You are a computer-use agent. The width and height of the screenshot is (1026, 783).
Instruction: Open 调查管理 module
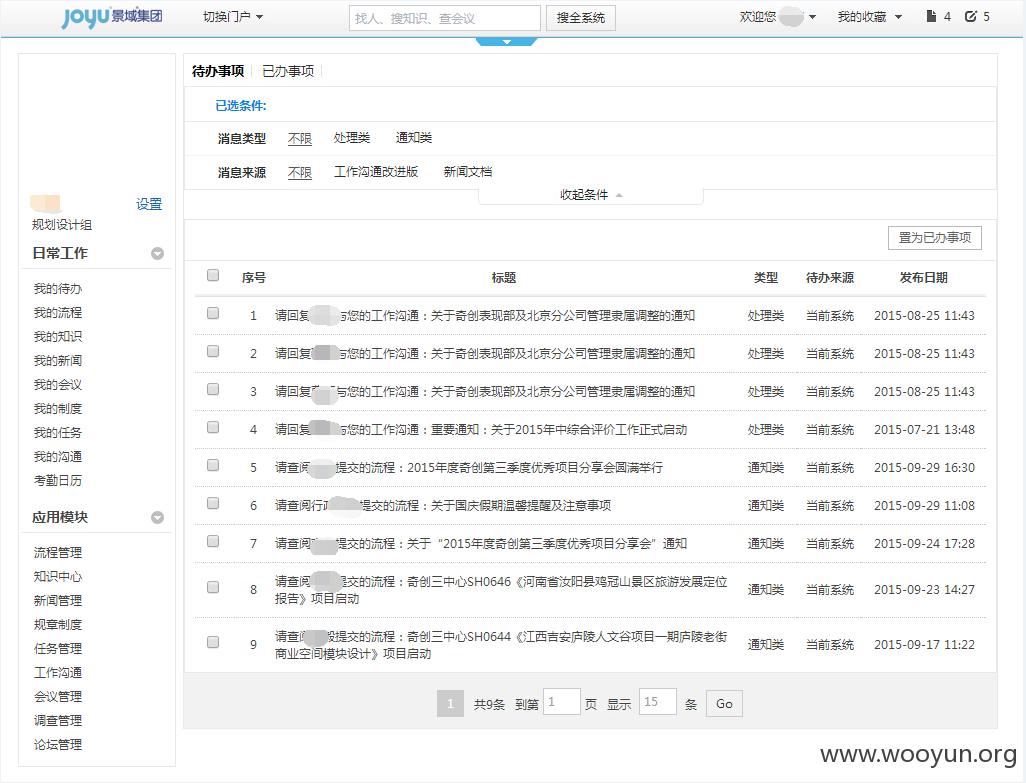tap(58, 720)
